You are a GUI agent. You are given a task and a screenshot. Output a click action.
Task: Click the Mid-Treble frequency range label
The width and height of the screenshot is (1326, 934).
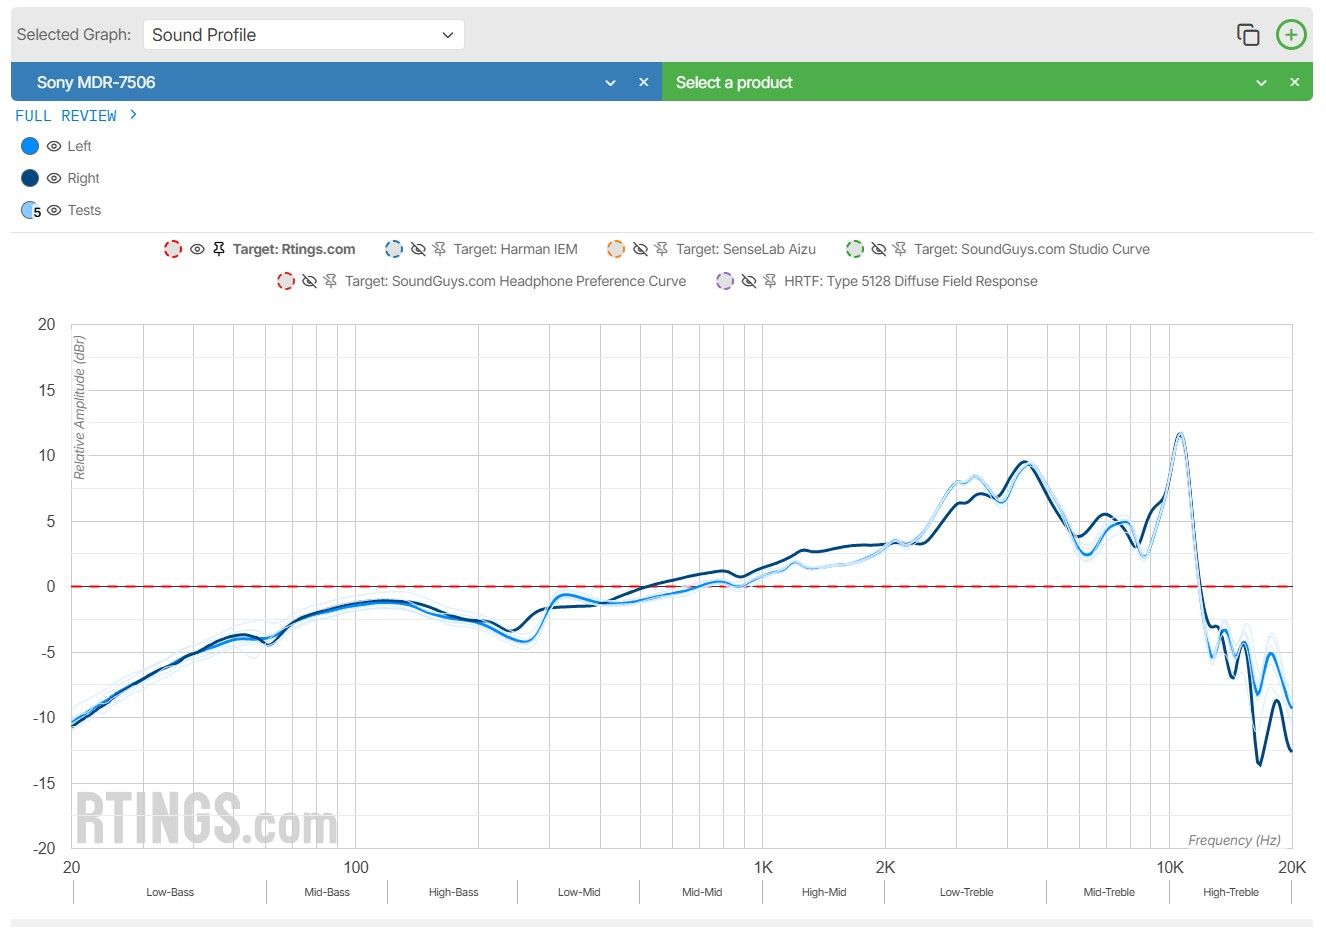(x=1109, y=892)
